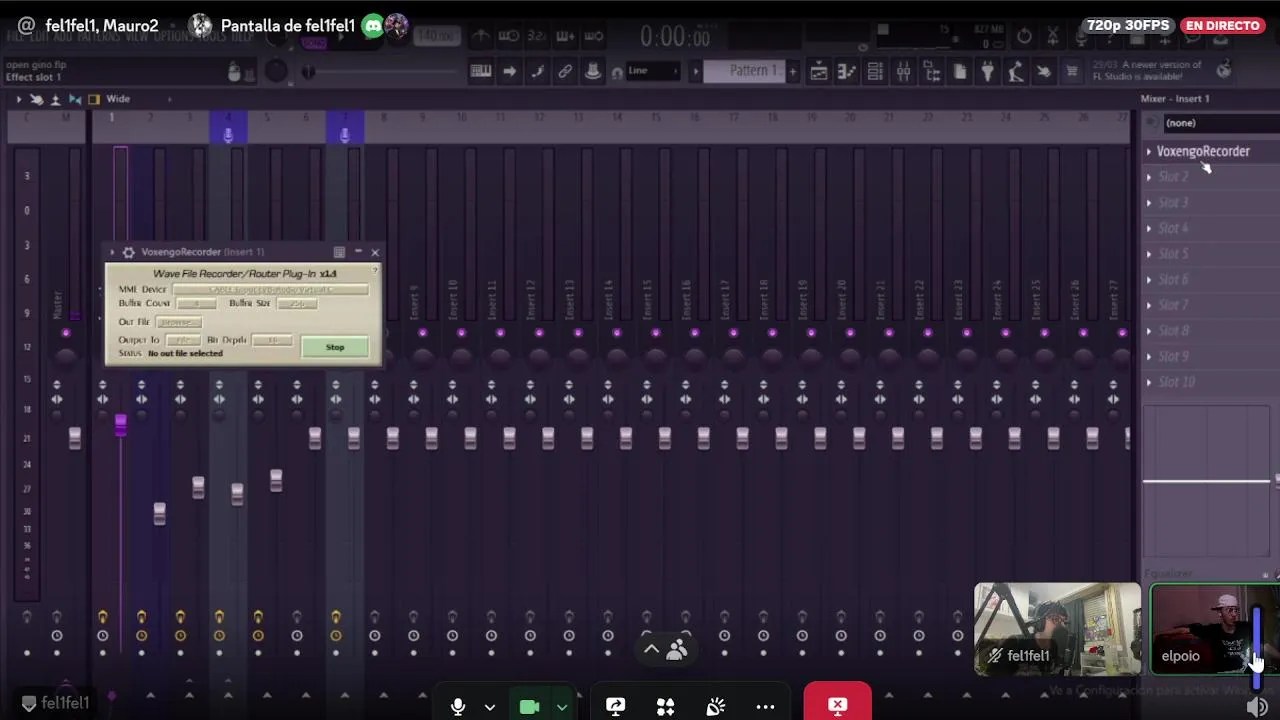Open the FL Studio online news globe
1280x720 pixels.
1224,69
